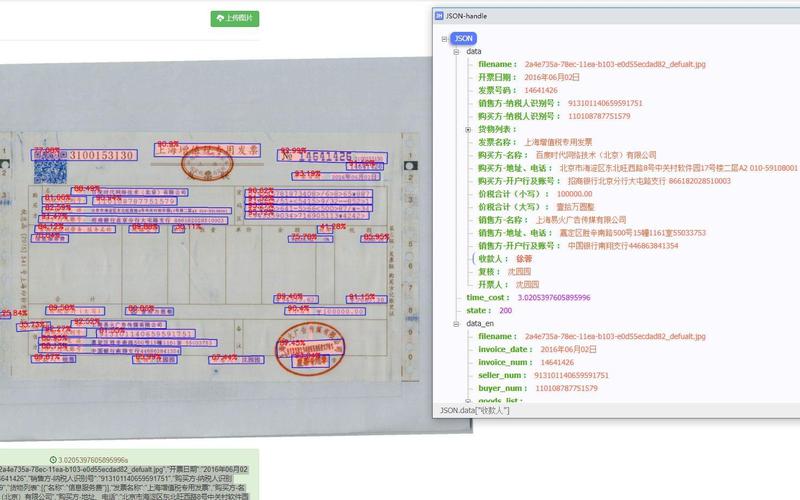
Task: Click the clock icon beside the elapsed time
Action: point(53,460)
